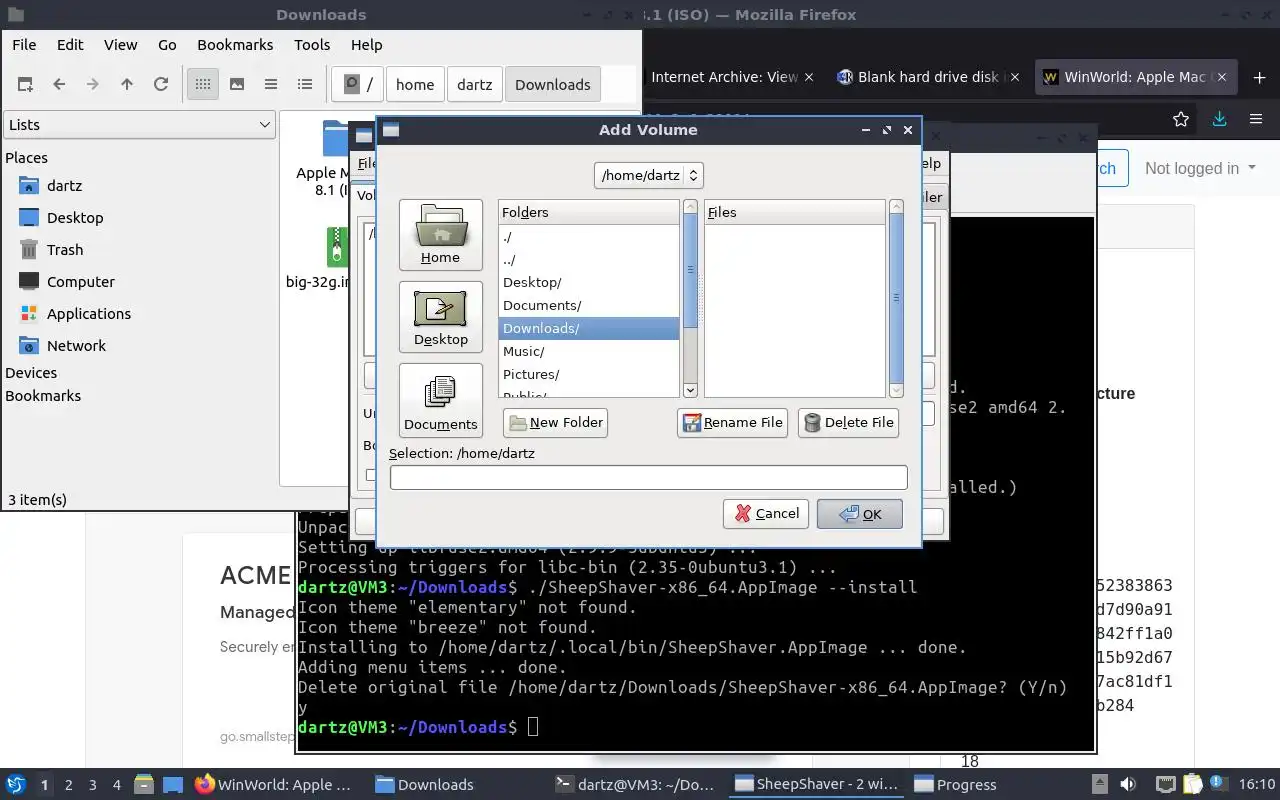
Task: Select 'Computer' in Places sidebar
Action: [81, 282]
